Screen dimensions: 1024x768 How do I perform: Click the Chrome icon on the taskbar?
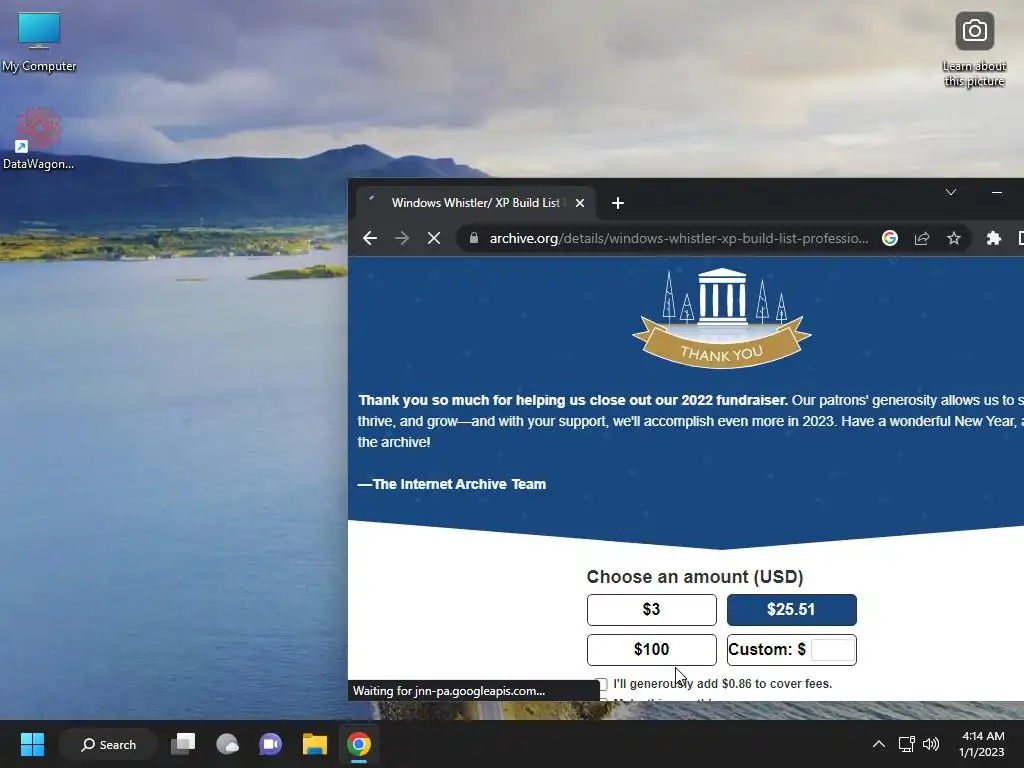(359, 744)
